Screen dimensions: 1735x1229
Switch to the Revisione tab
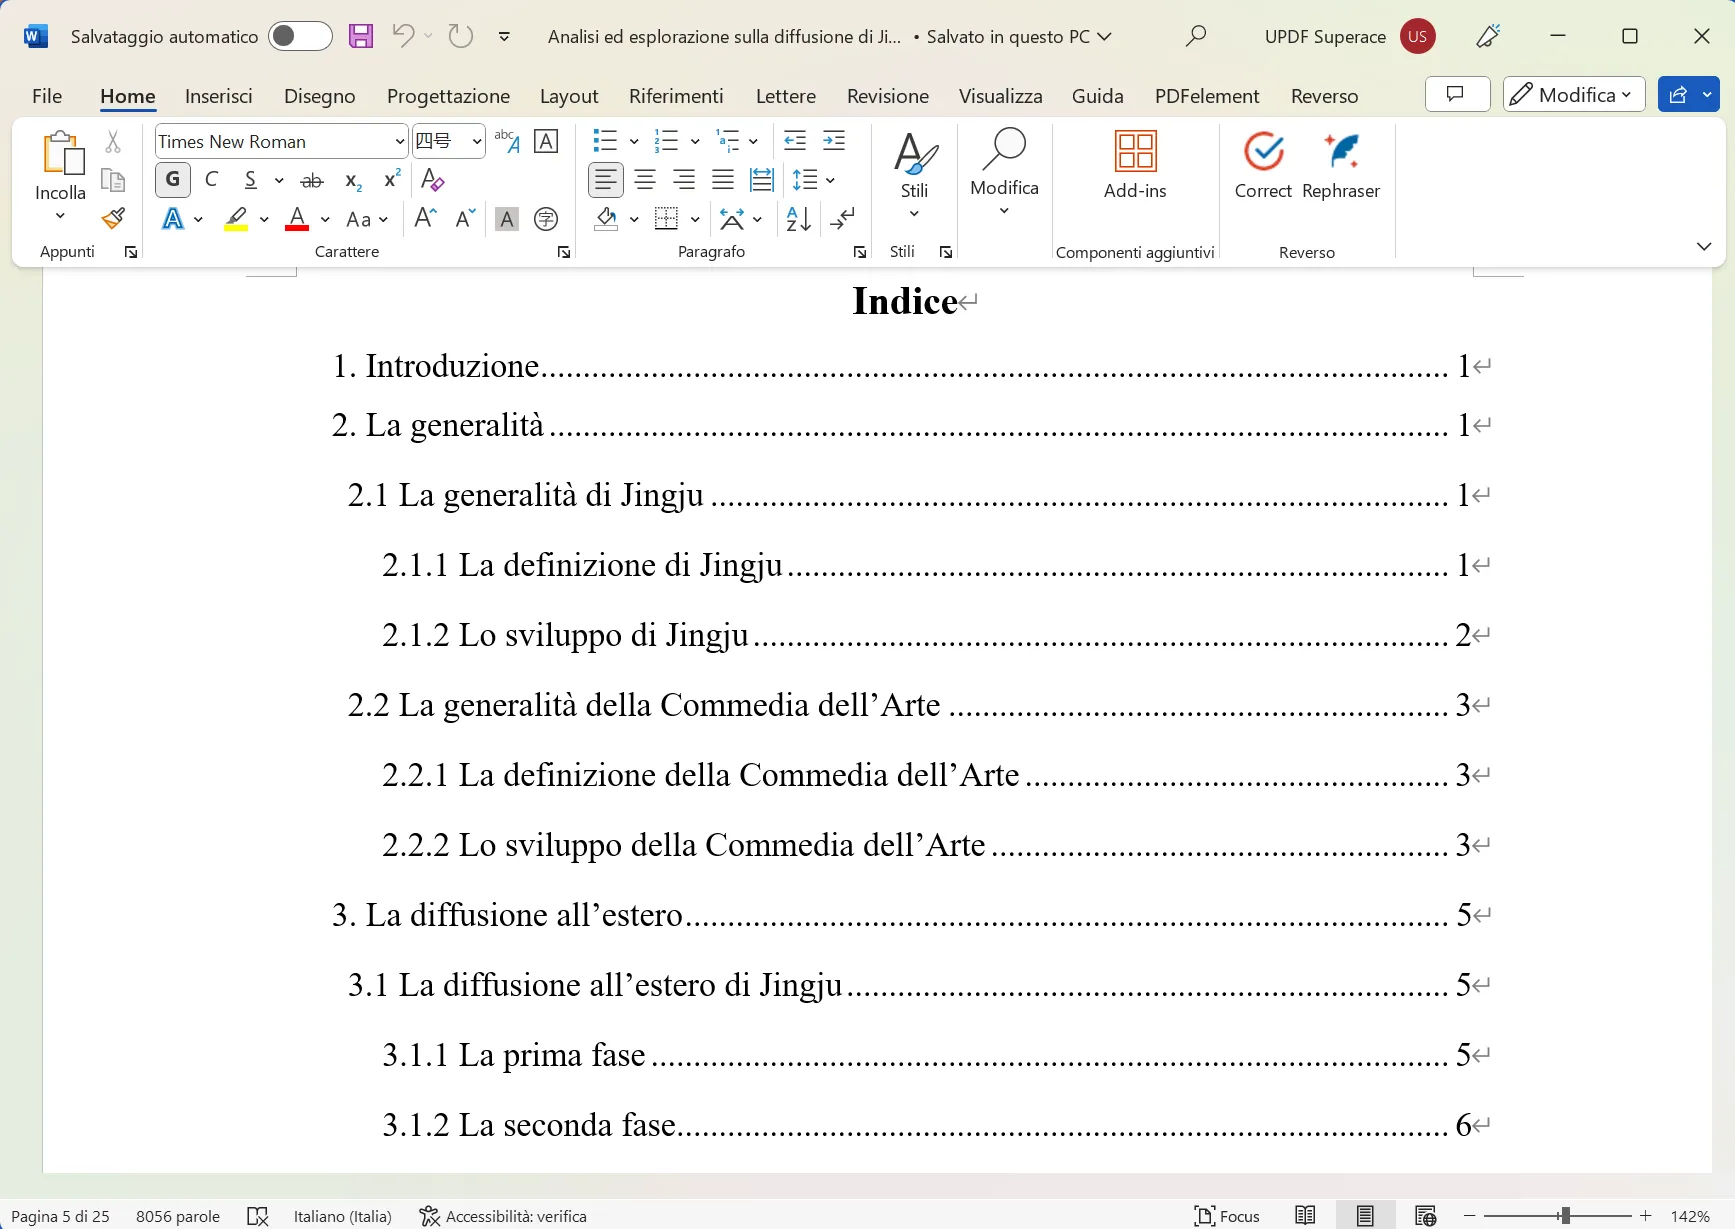(888, 96)
